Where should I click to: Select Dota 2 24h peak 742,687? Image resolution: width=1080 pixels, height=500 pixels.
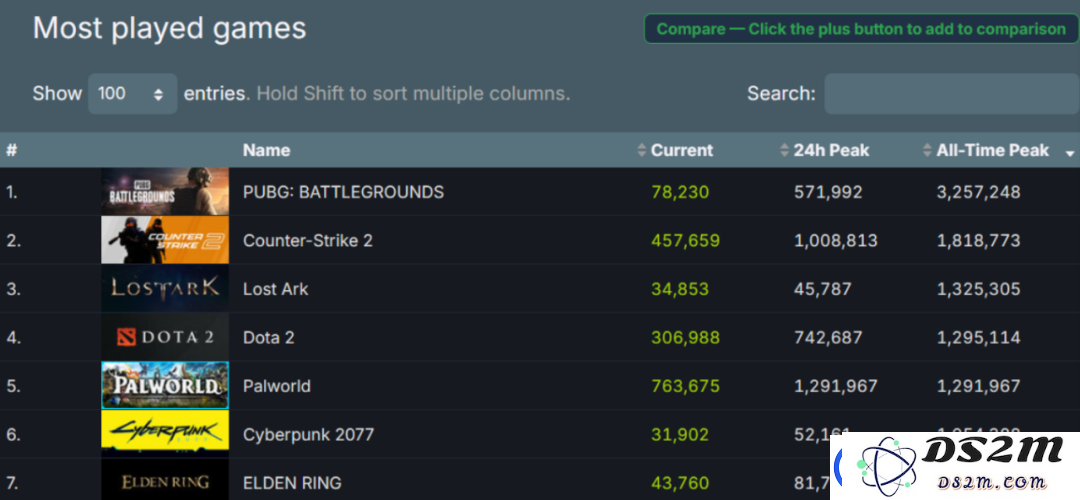[828, 337]
